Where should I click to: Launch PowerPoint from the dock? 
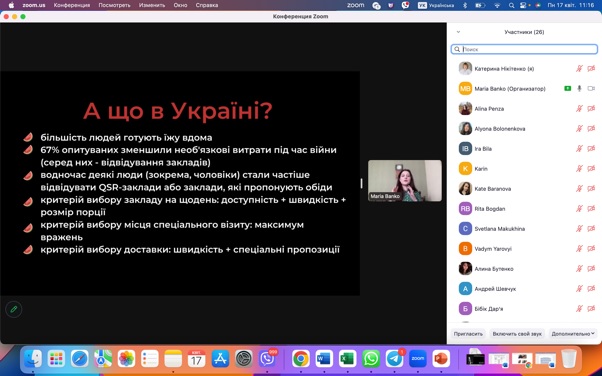(x=441, y=359)
